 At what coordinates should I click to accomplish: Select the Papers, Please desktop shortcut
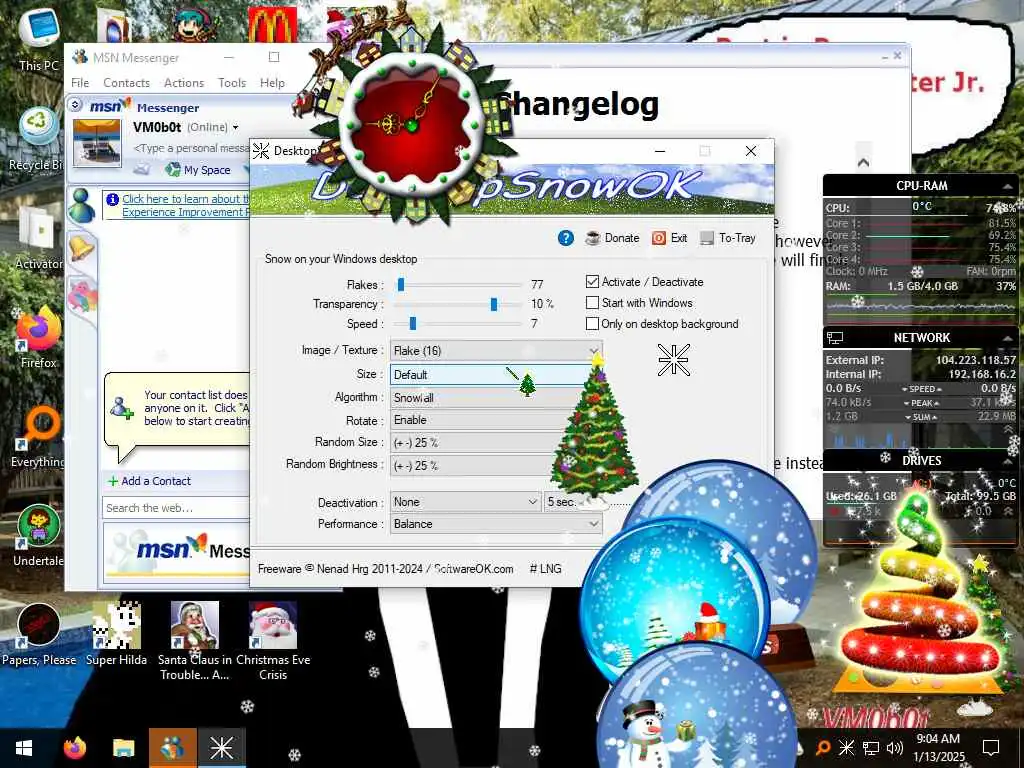[x=39, y=633]
